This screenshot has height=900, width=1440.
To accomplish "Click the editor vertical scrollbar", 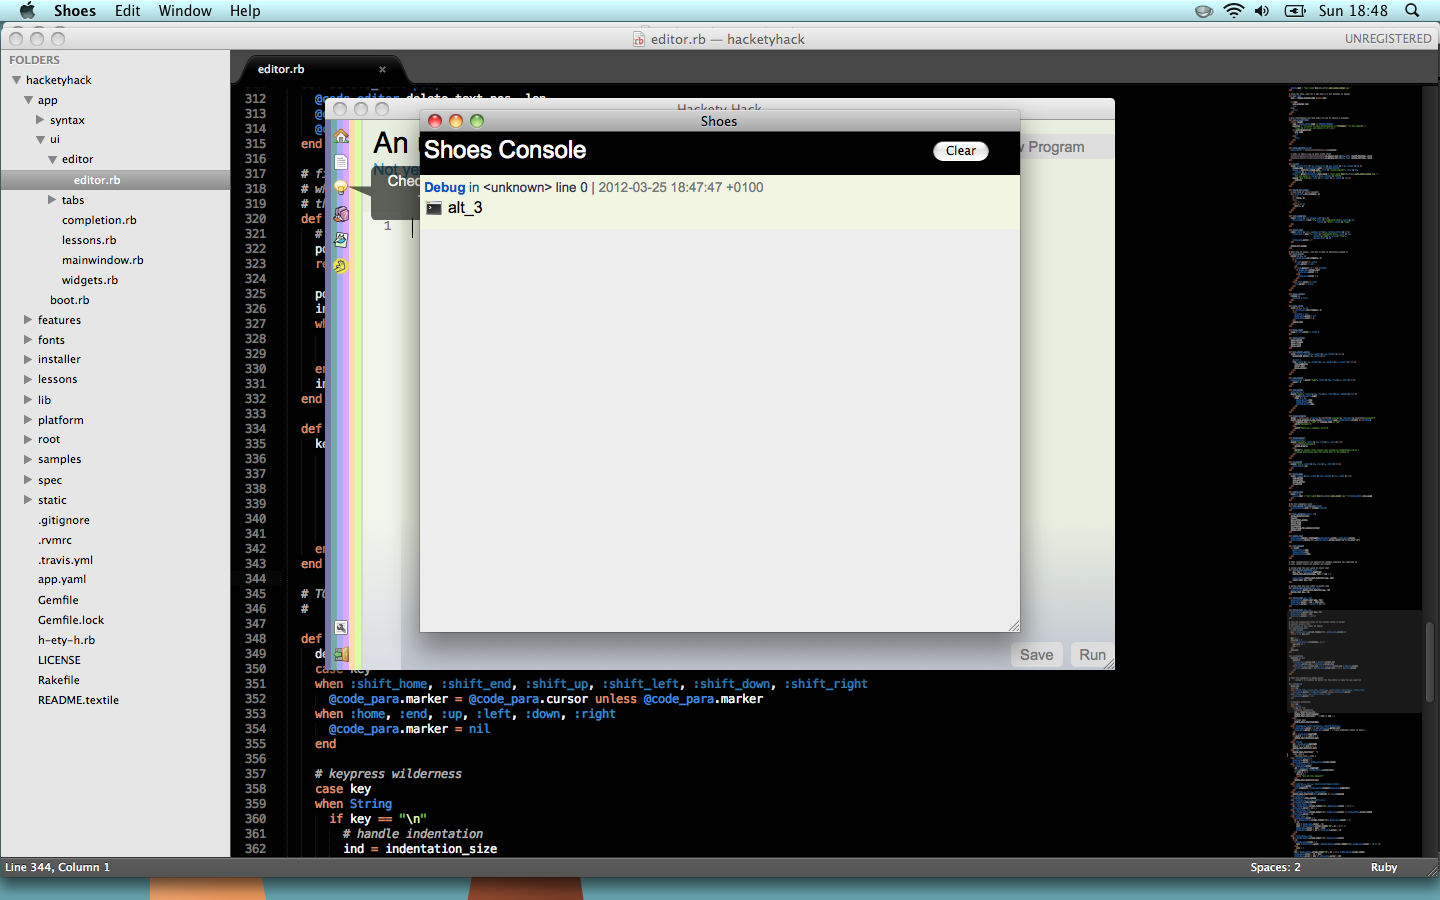I will (1430, 660).
